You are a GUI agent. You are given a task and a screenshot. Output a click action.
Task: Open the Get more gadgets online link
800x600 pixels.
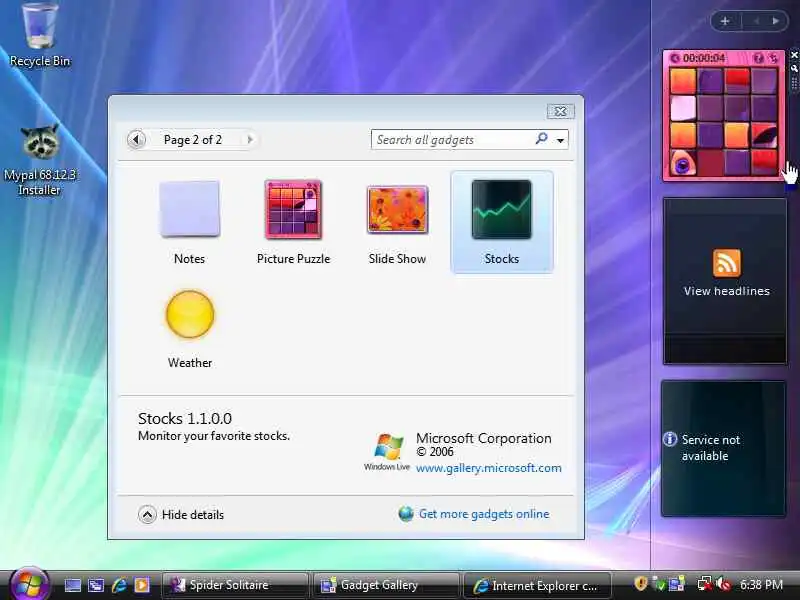(484, 514)
